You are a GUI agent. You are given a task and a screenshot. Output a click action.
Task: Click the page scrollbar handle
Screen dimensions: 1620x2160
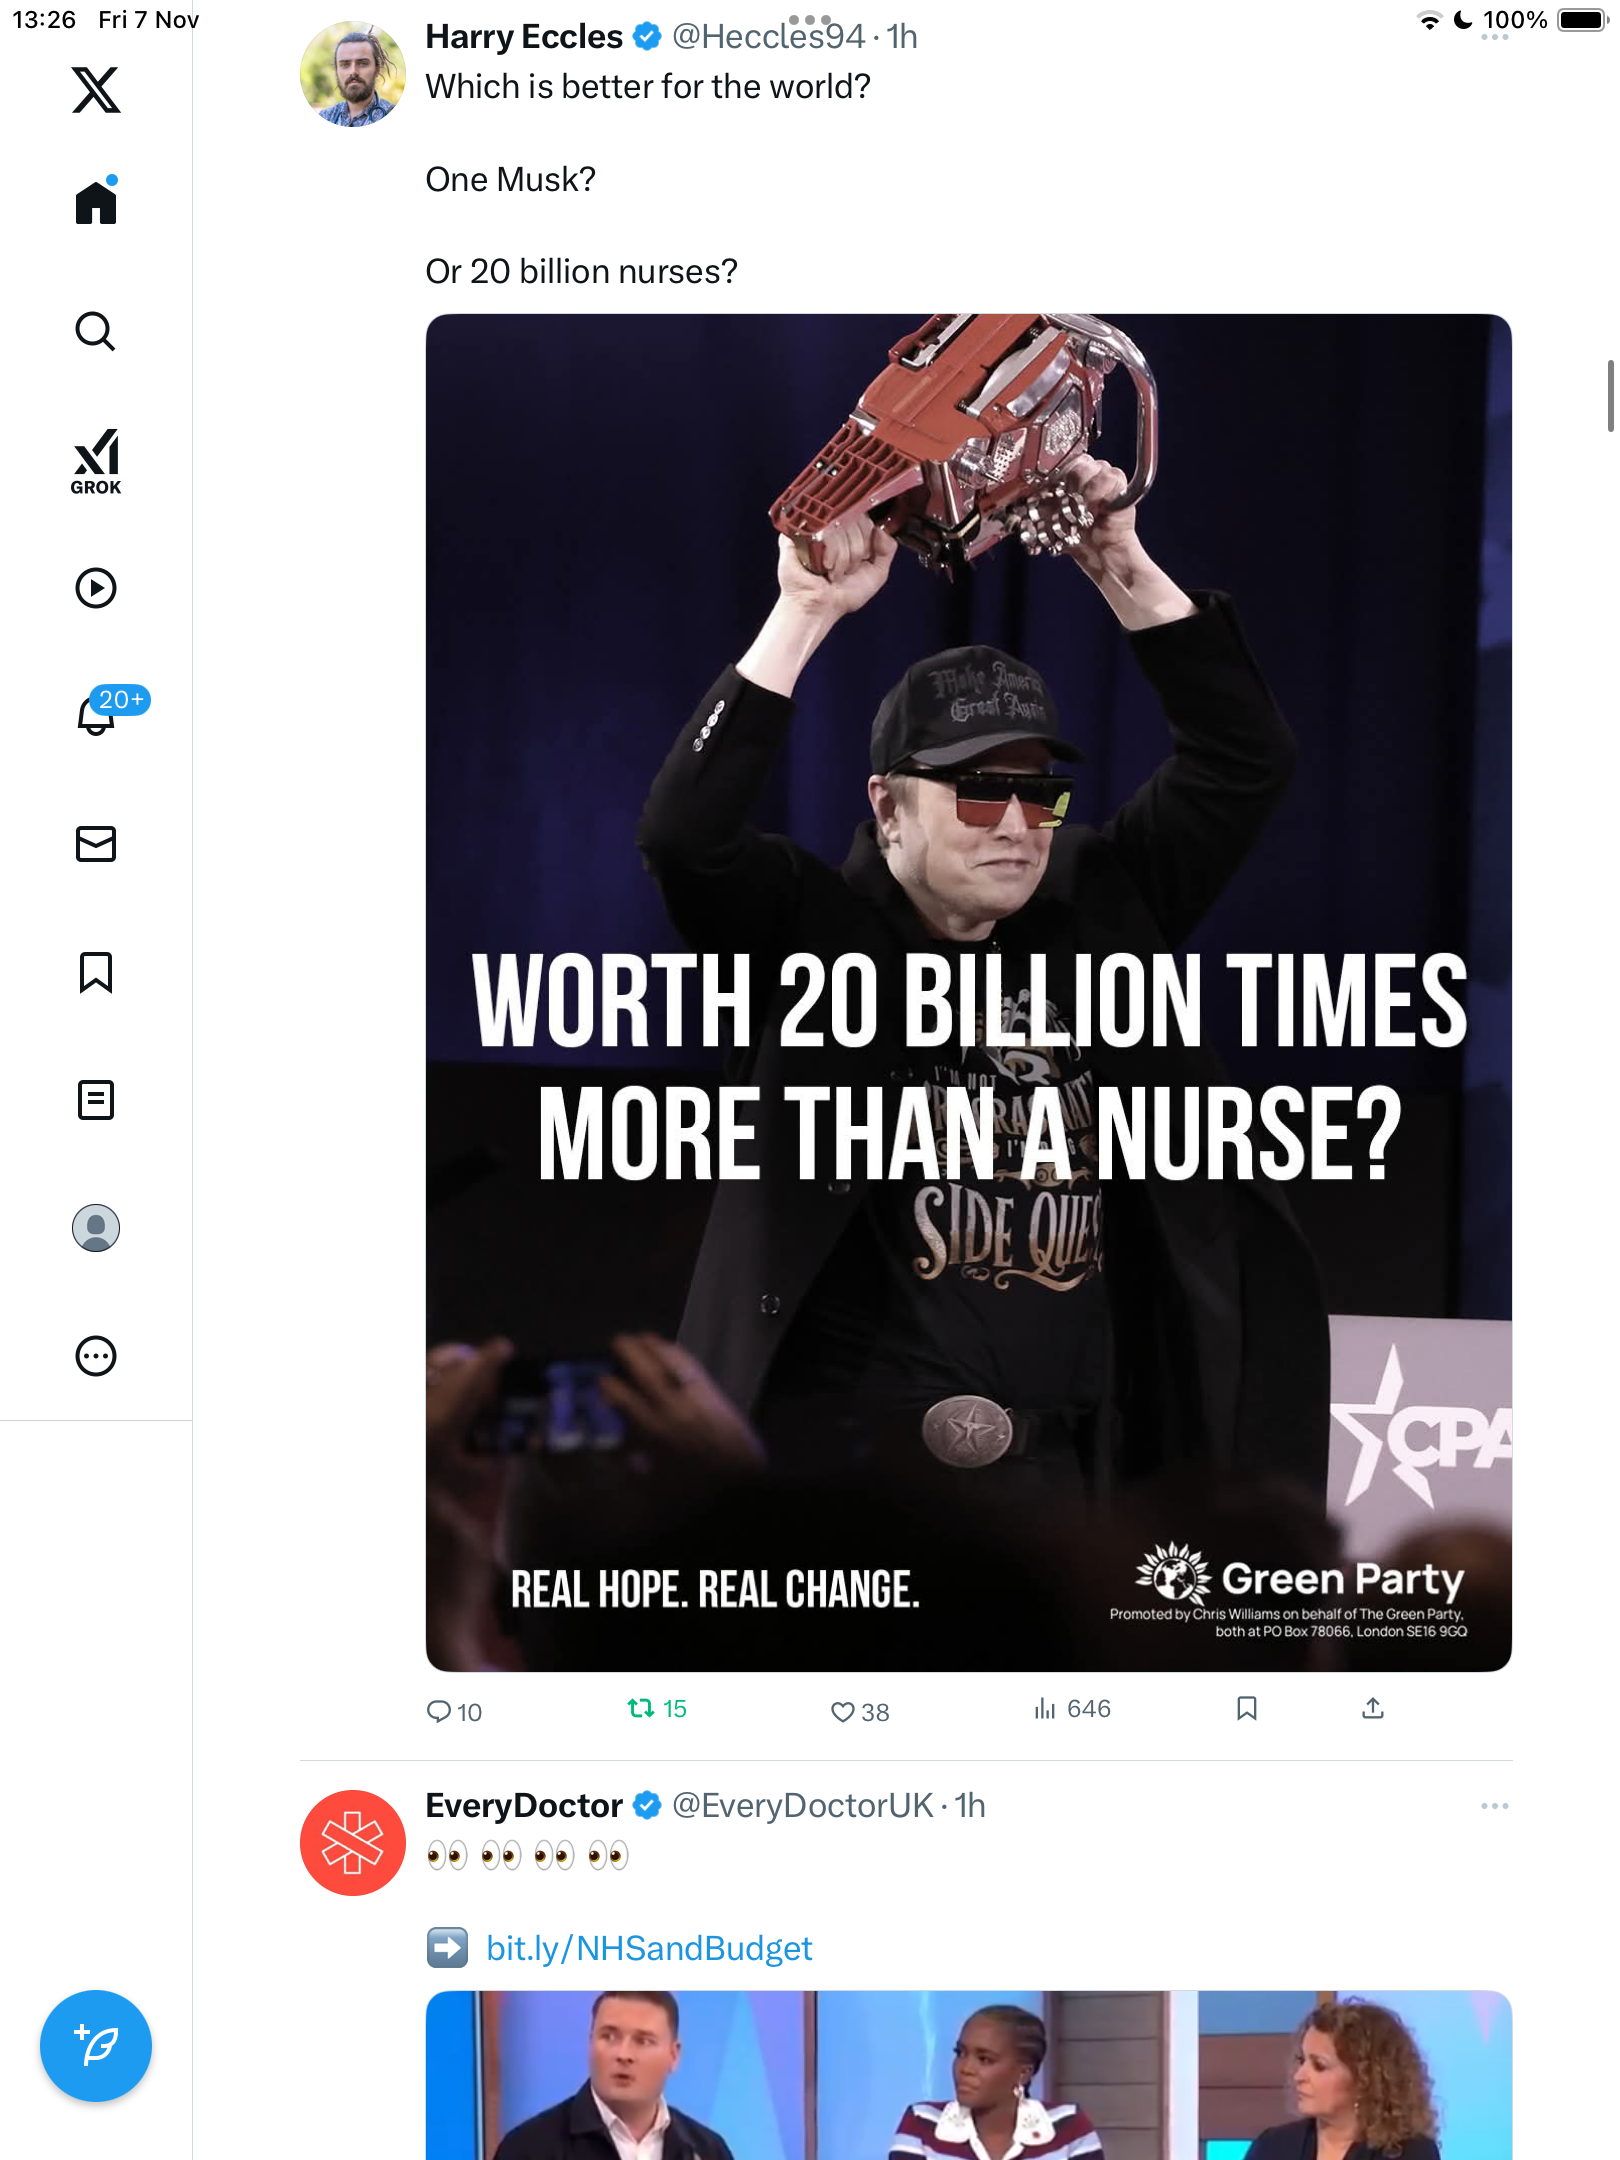(1609, 396)
